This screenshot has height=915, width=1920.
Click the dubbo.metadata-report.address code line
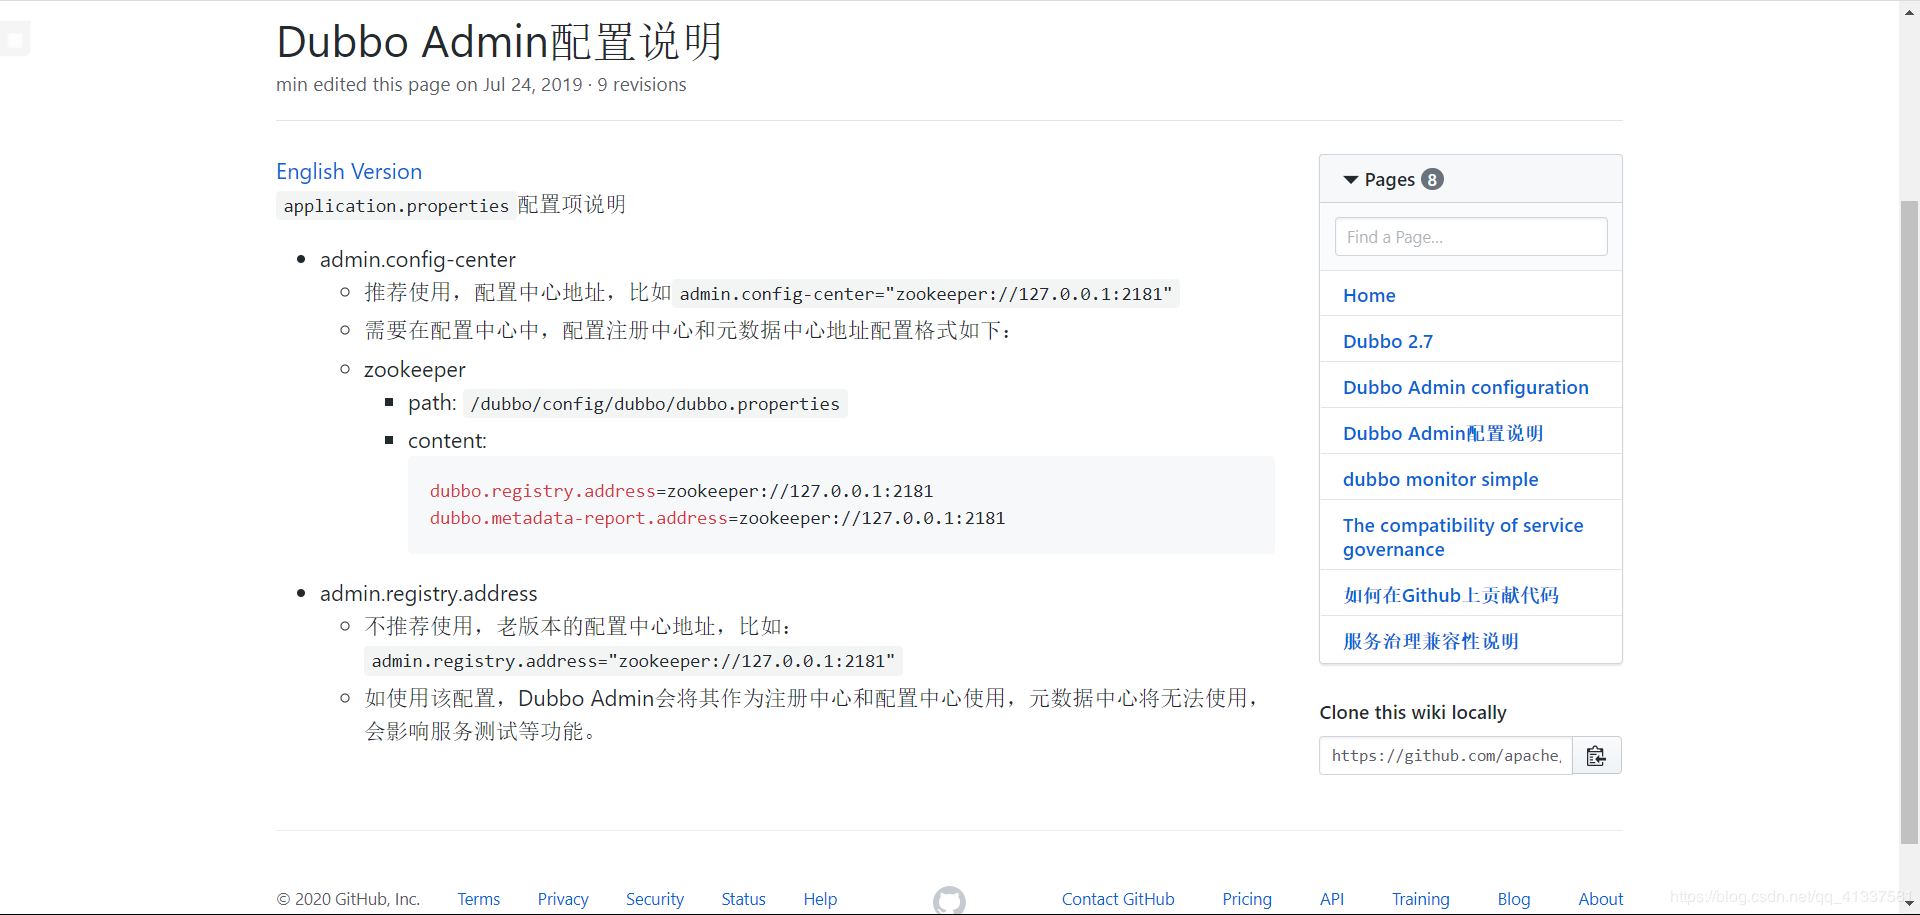(x=717, y=518)
